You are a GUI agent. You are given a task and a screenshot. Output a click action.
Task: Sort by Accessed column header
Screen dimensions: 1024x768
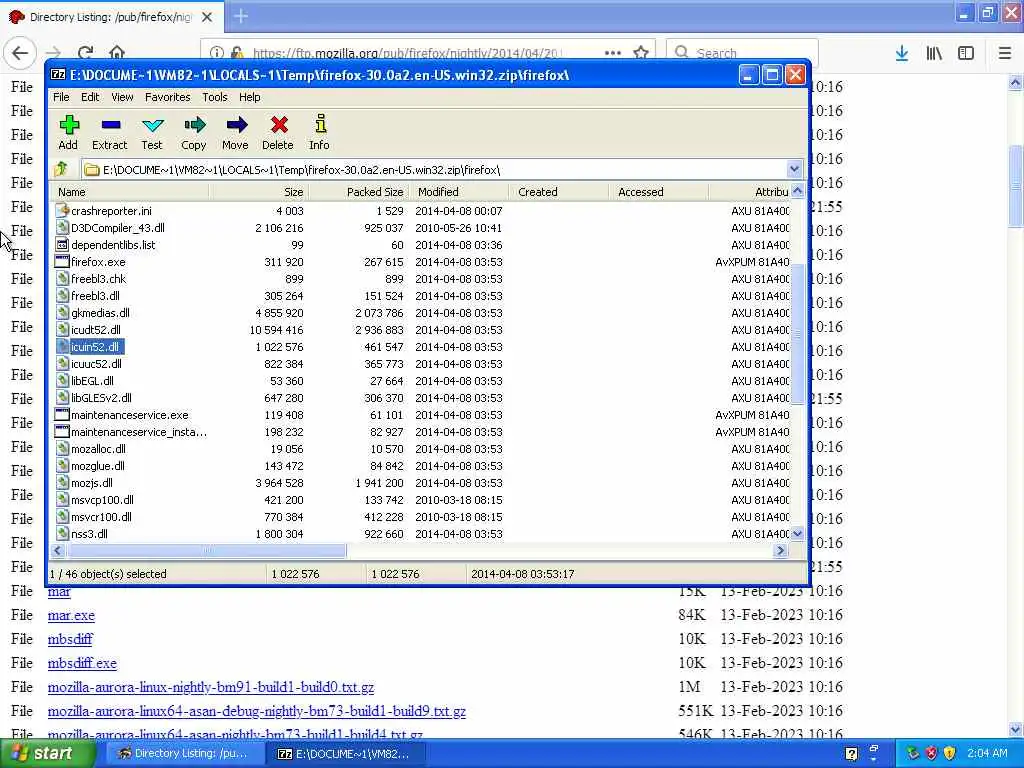[x=660, y=192]
